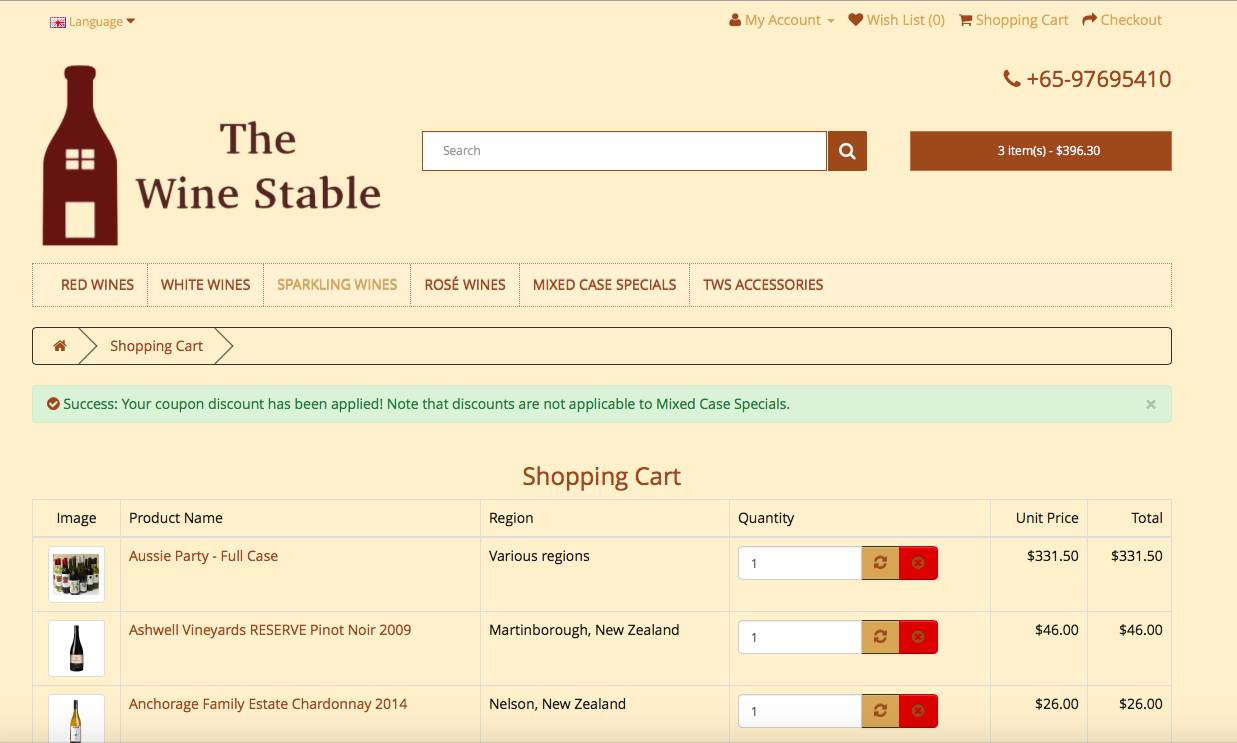Viewport: 1237px width, 743px height.
Task: Dismiss the coupon success alert
Action: (x=1151, y=404)
